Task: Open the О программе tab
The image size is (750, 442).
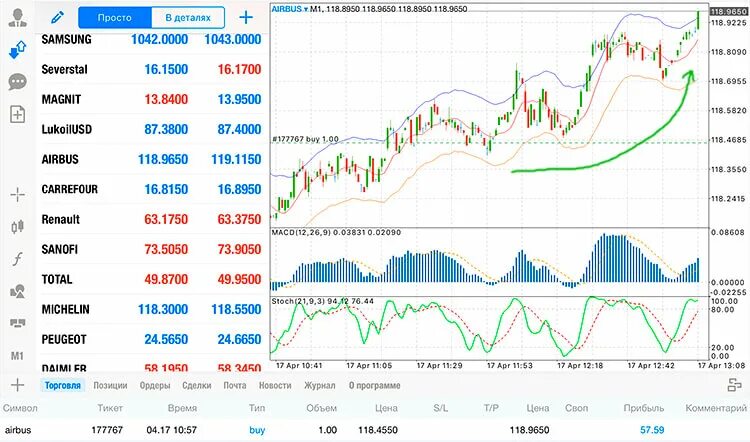Action: tap(375, 386)
